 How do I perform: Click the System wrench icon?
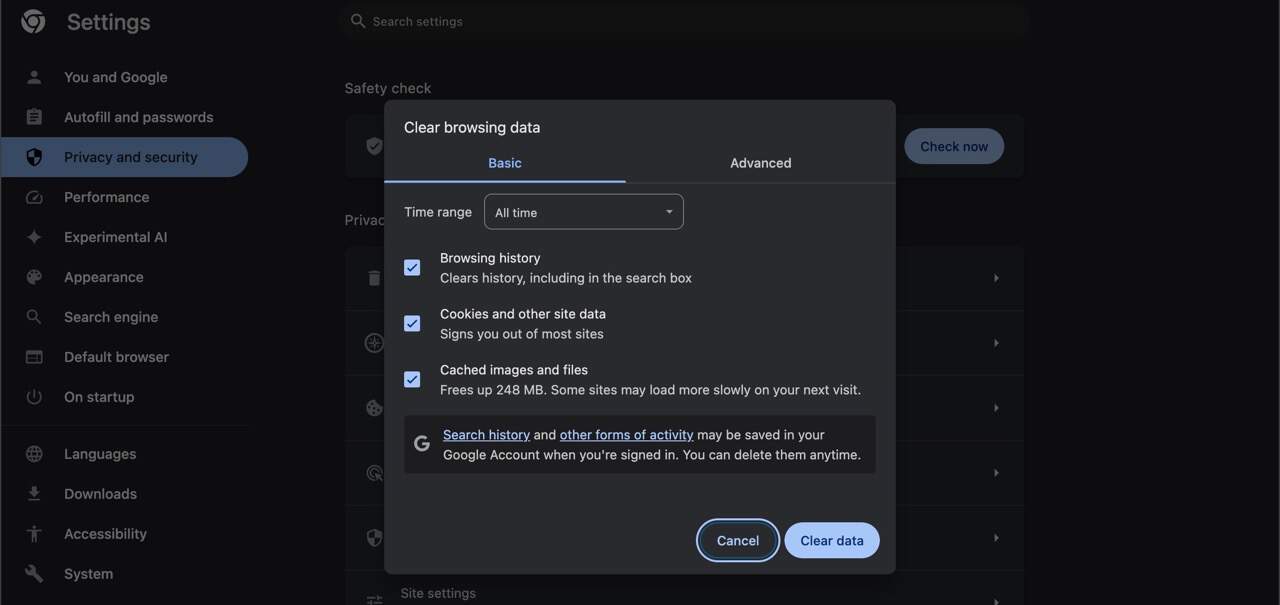click(x=34, y=574)
